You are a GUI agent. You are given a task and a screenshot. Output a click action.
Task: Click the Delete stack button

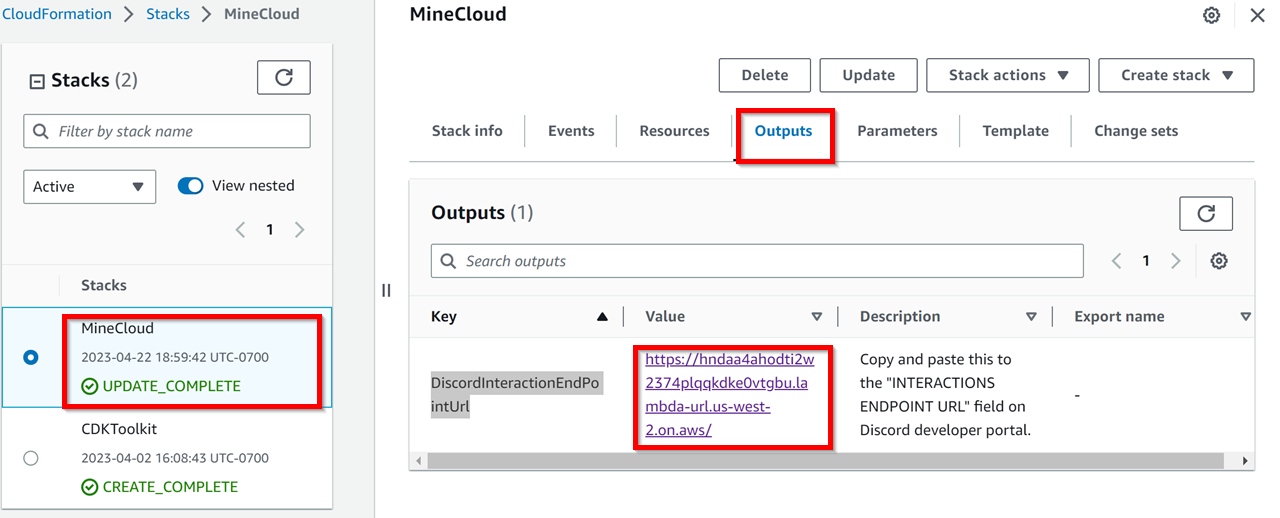coord(765,75)
